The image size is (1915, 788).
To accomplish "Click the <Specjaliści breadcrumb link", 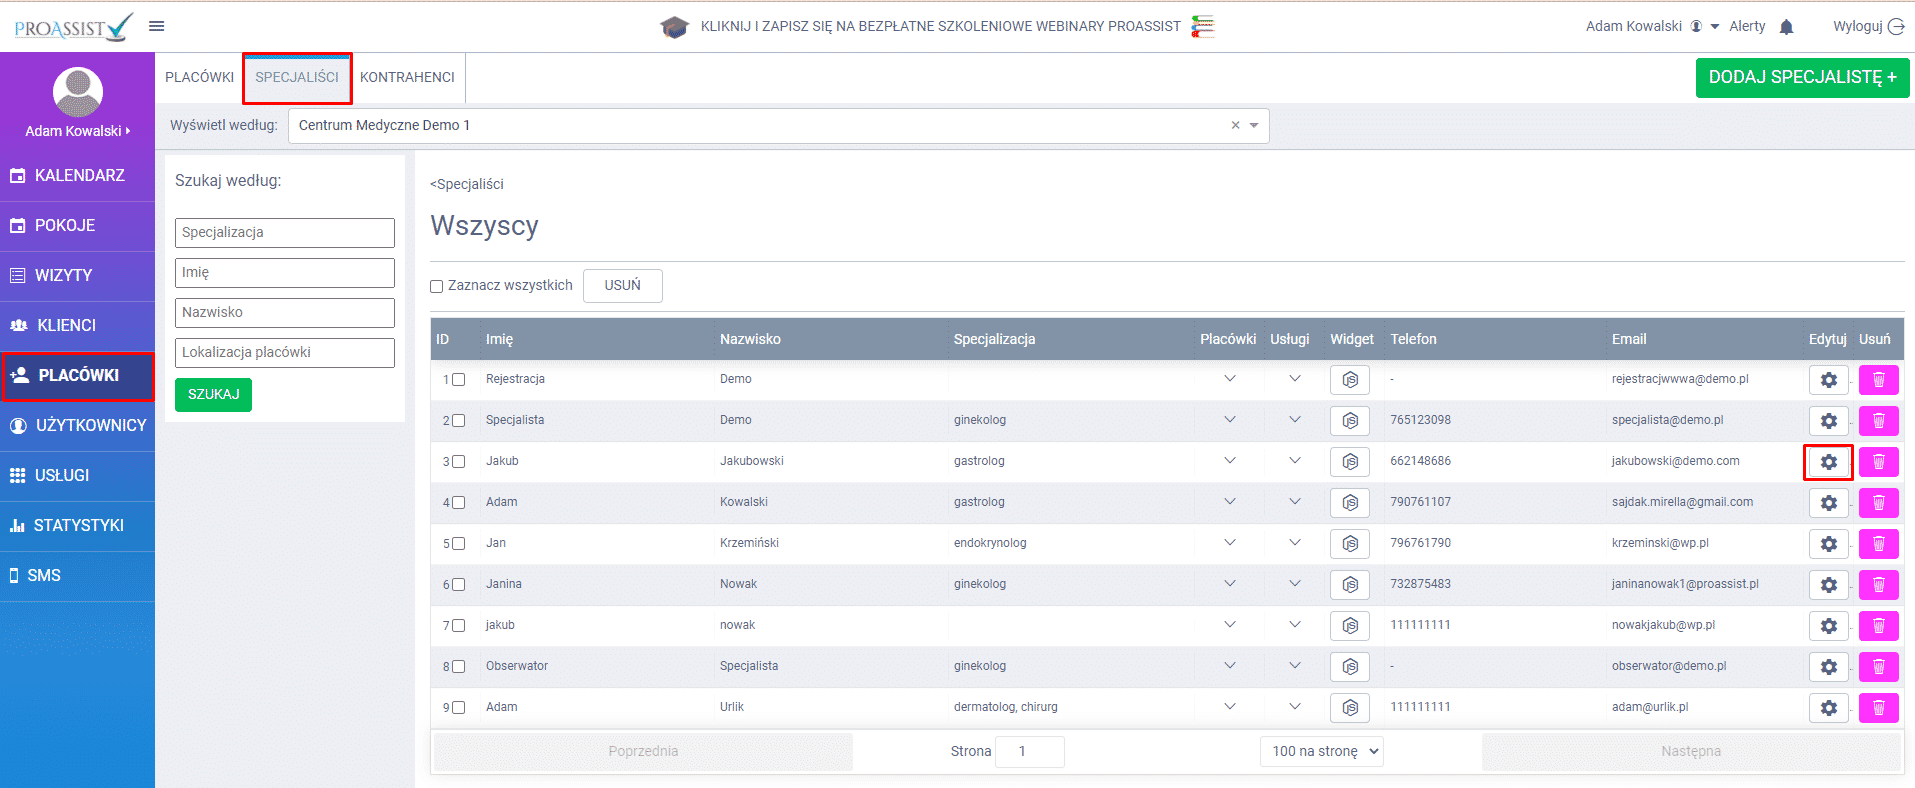I will (467, 185).
